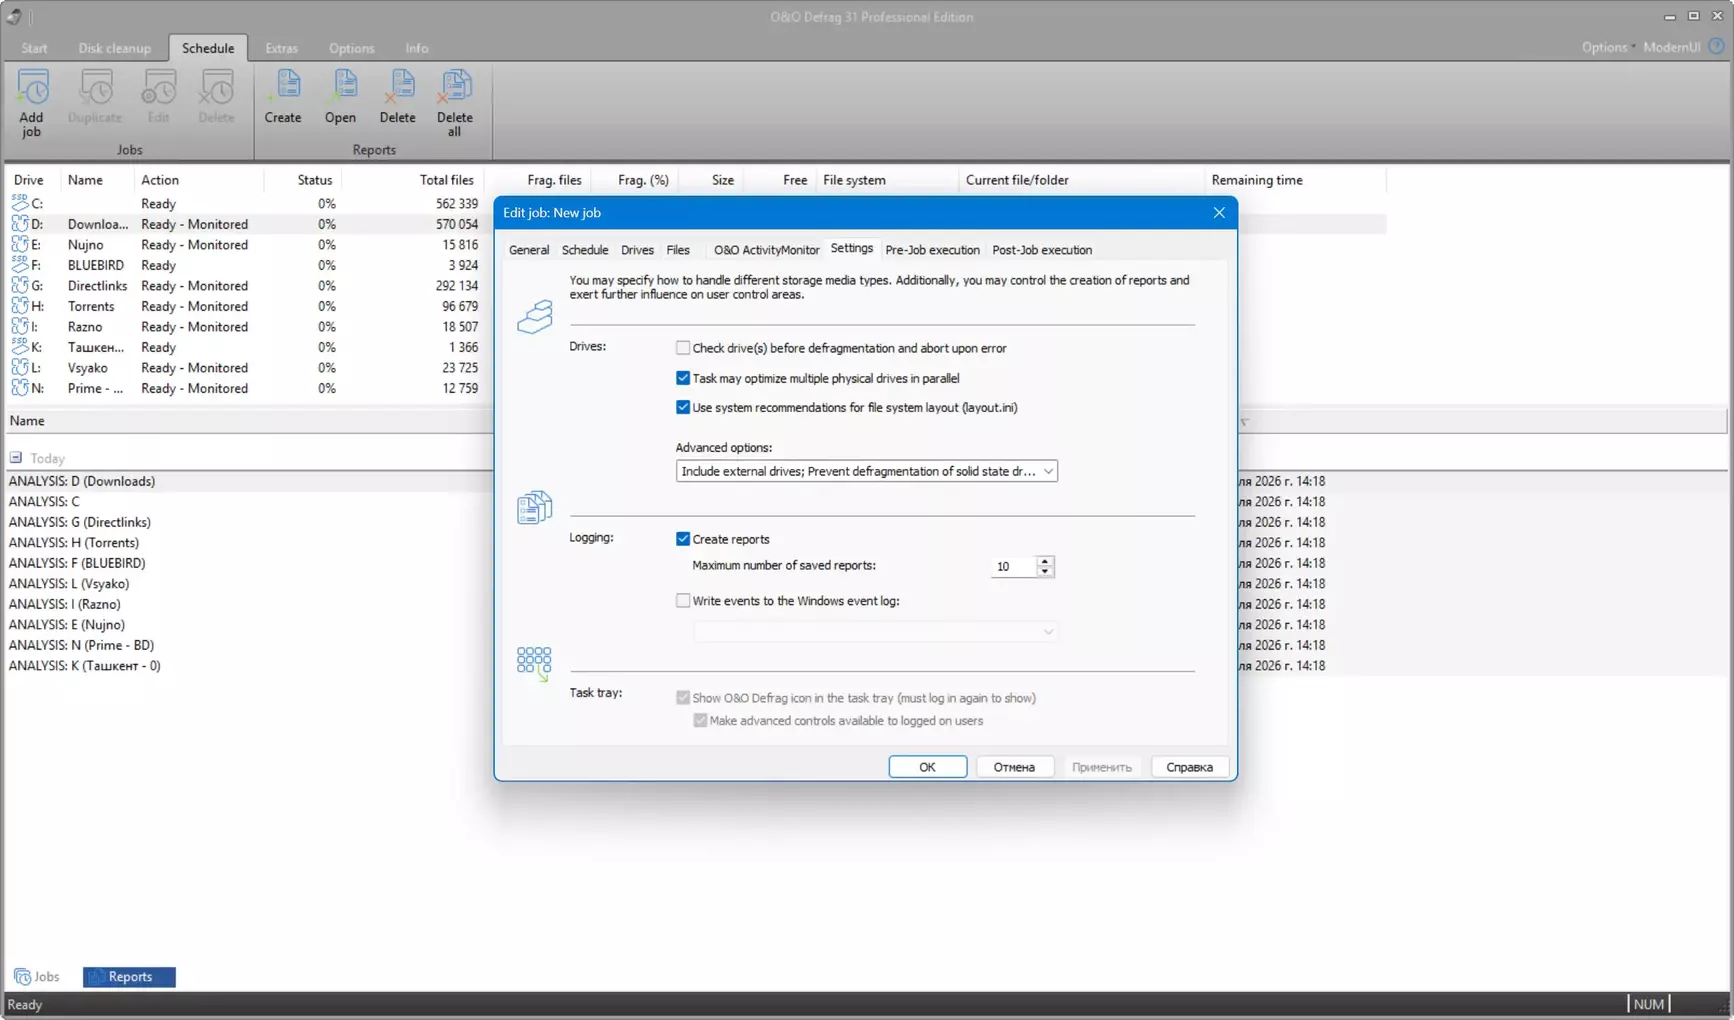Screen dimensions: 1734x1020
Task: Uncheck Task may optimize multiple drives in parallel
Action: coord(683,378)
